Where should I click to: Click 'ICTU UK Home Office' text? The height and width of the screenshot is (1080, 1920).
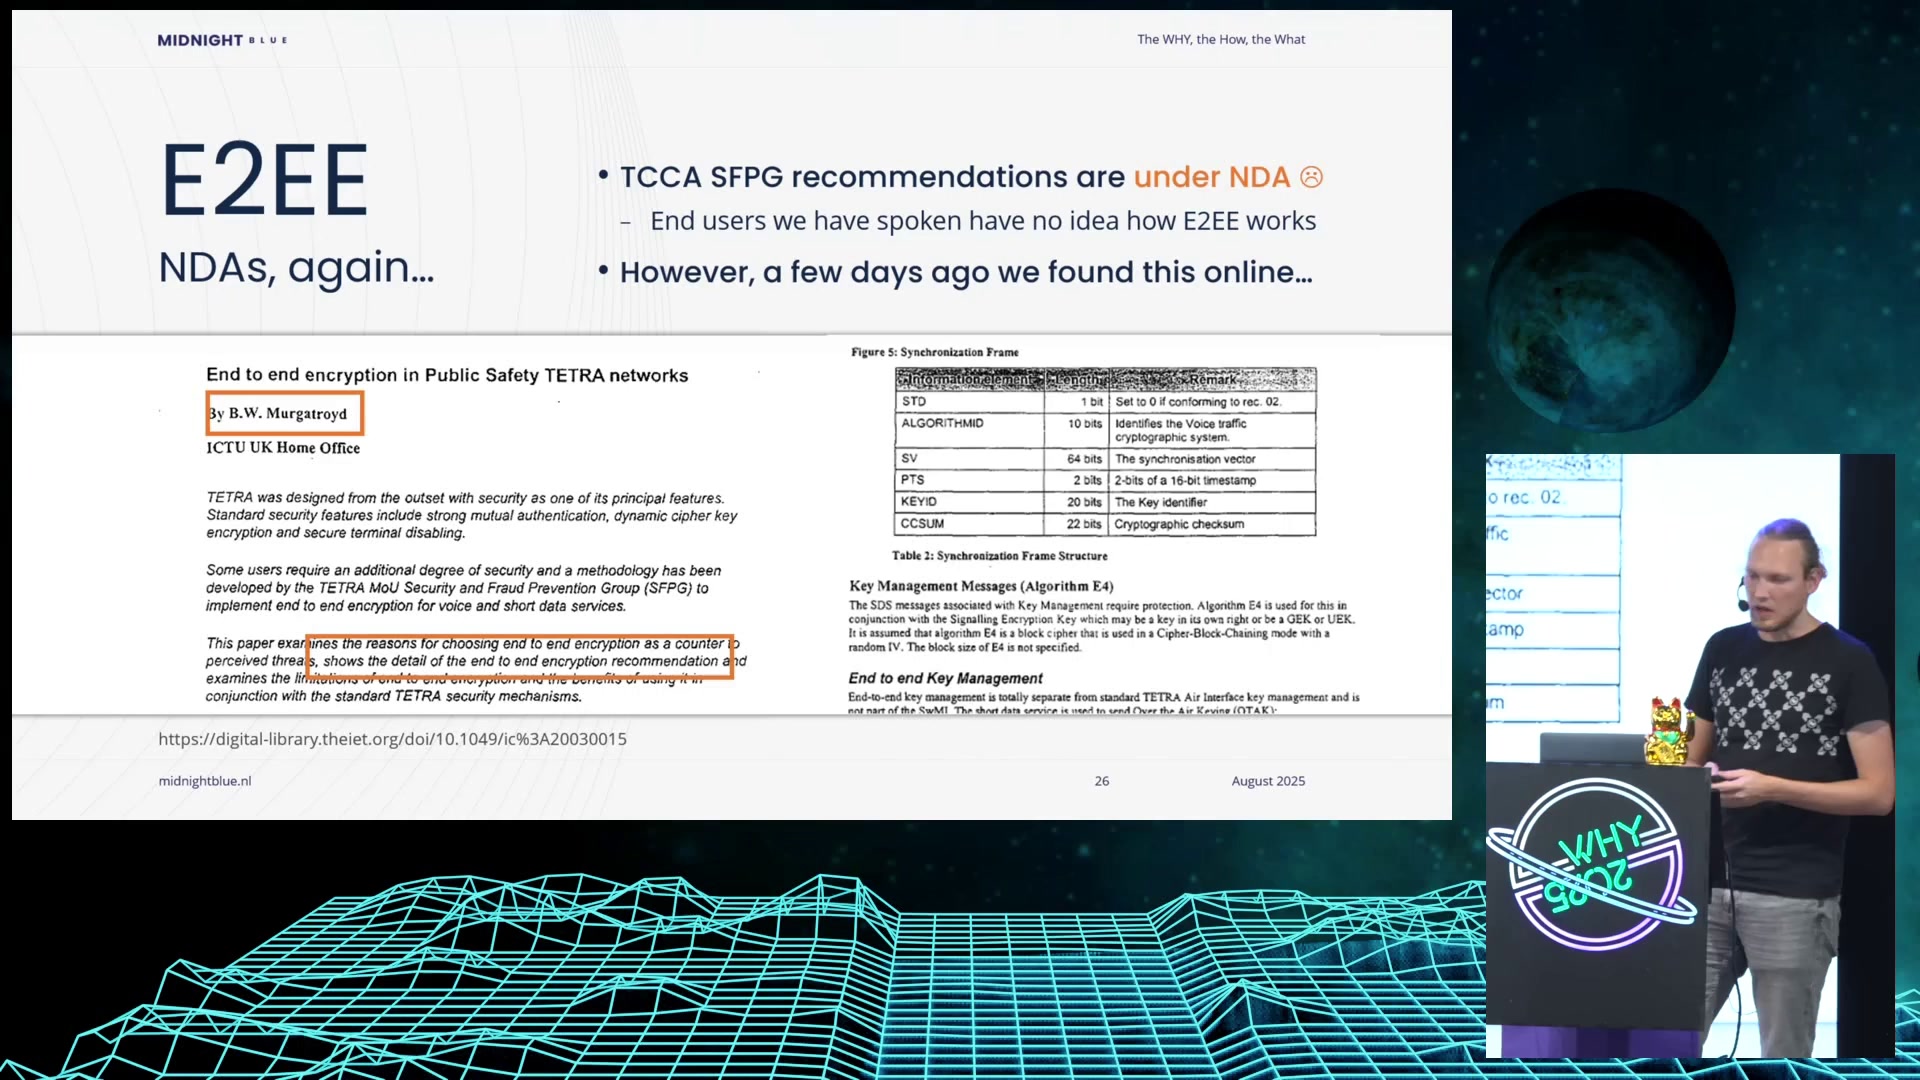click(283, 448)
